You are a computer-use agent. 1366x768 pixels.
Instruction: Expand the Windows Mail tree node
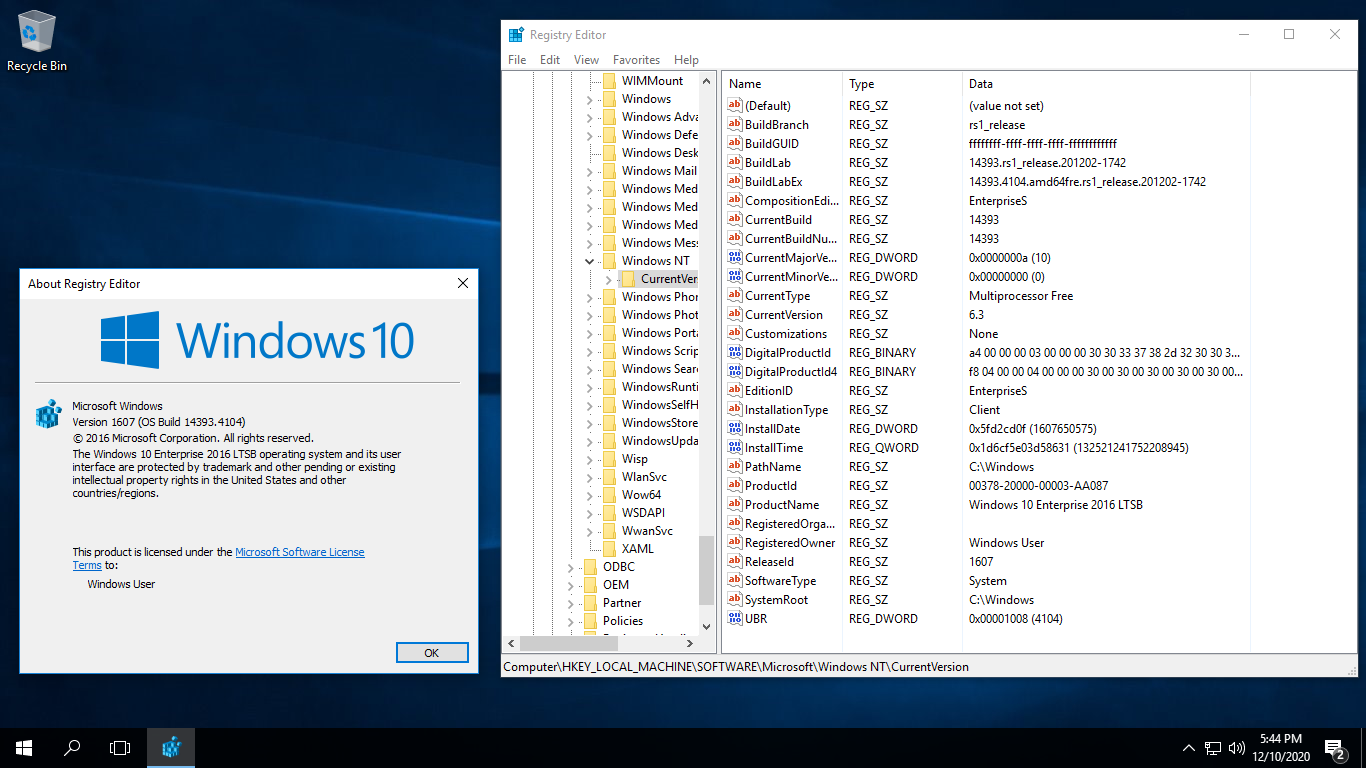click(589, 171)
